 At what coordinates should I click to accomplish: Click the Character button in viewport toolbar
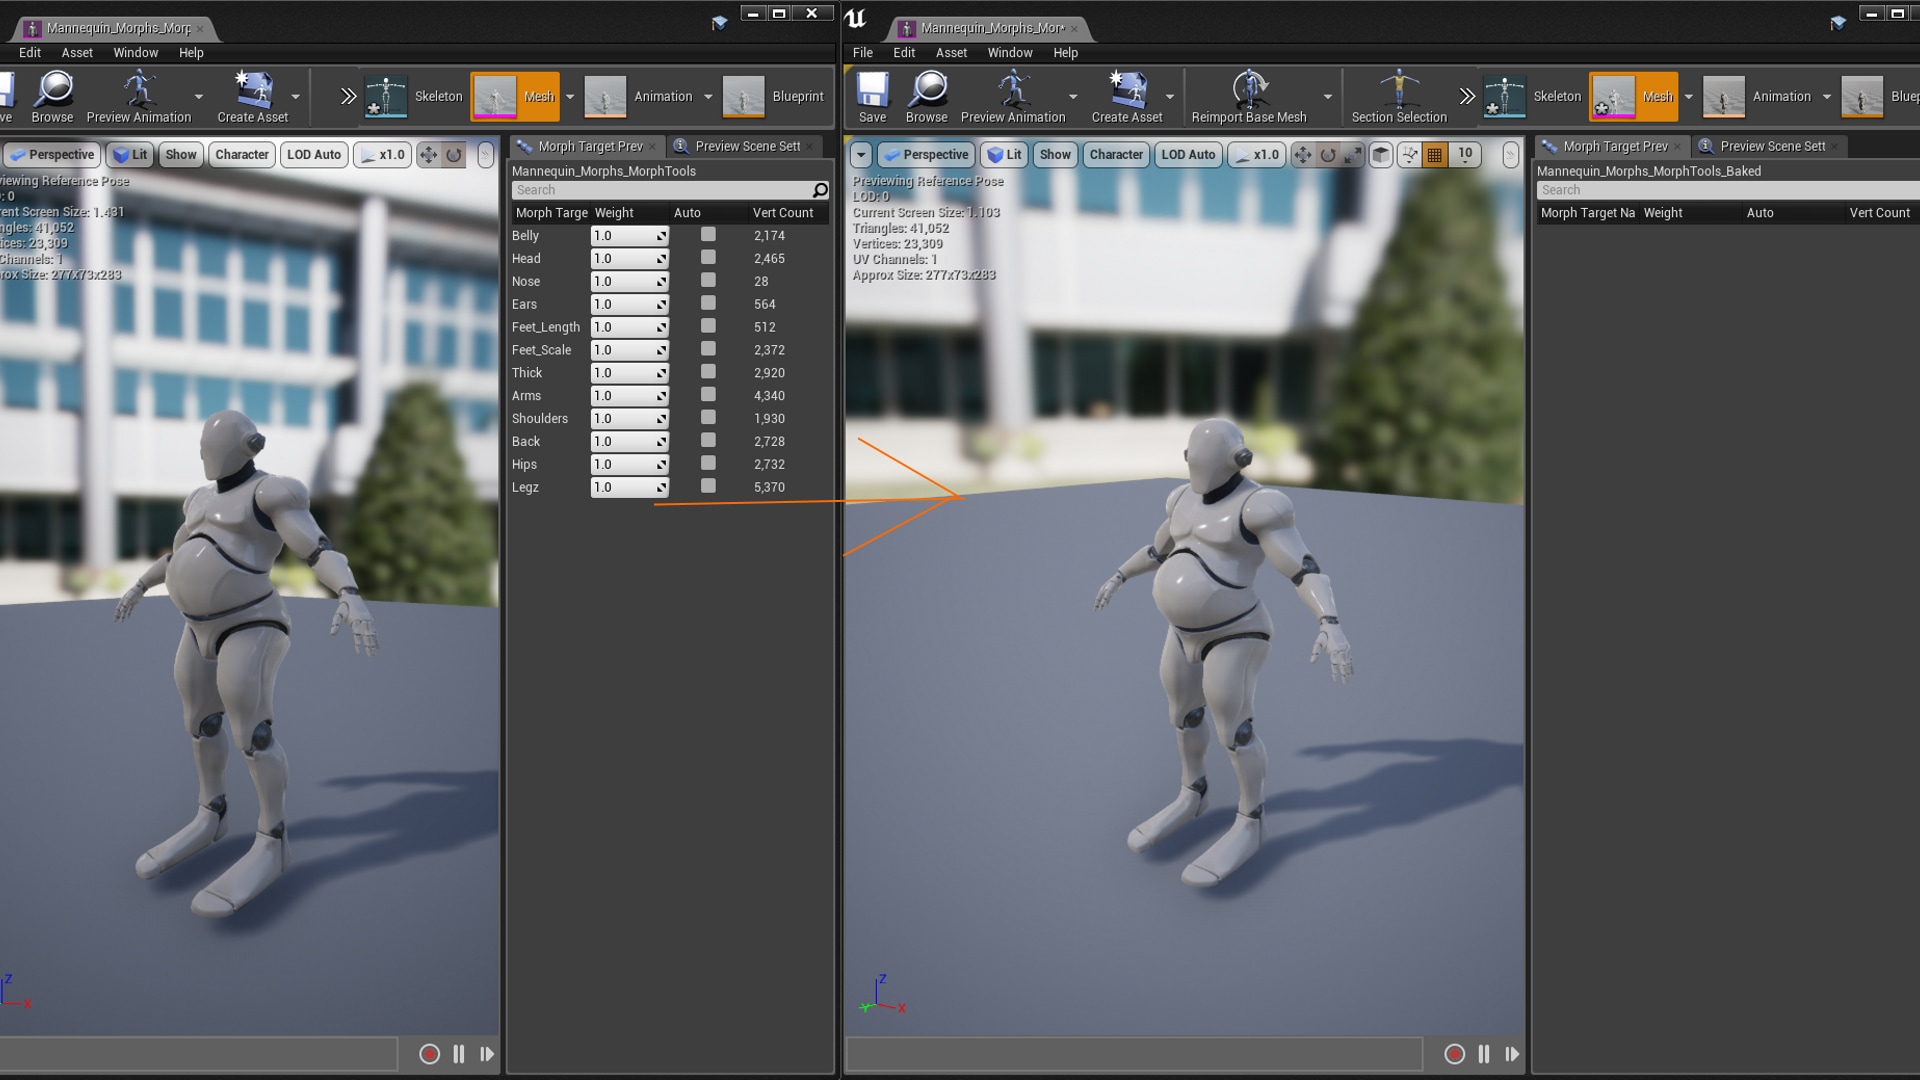(x=1115, y=154)
